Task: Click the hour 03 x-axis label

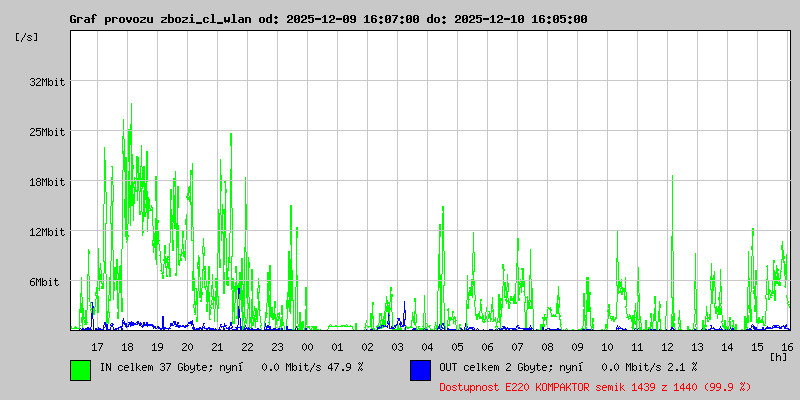Action: click(x=397, y=347)
